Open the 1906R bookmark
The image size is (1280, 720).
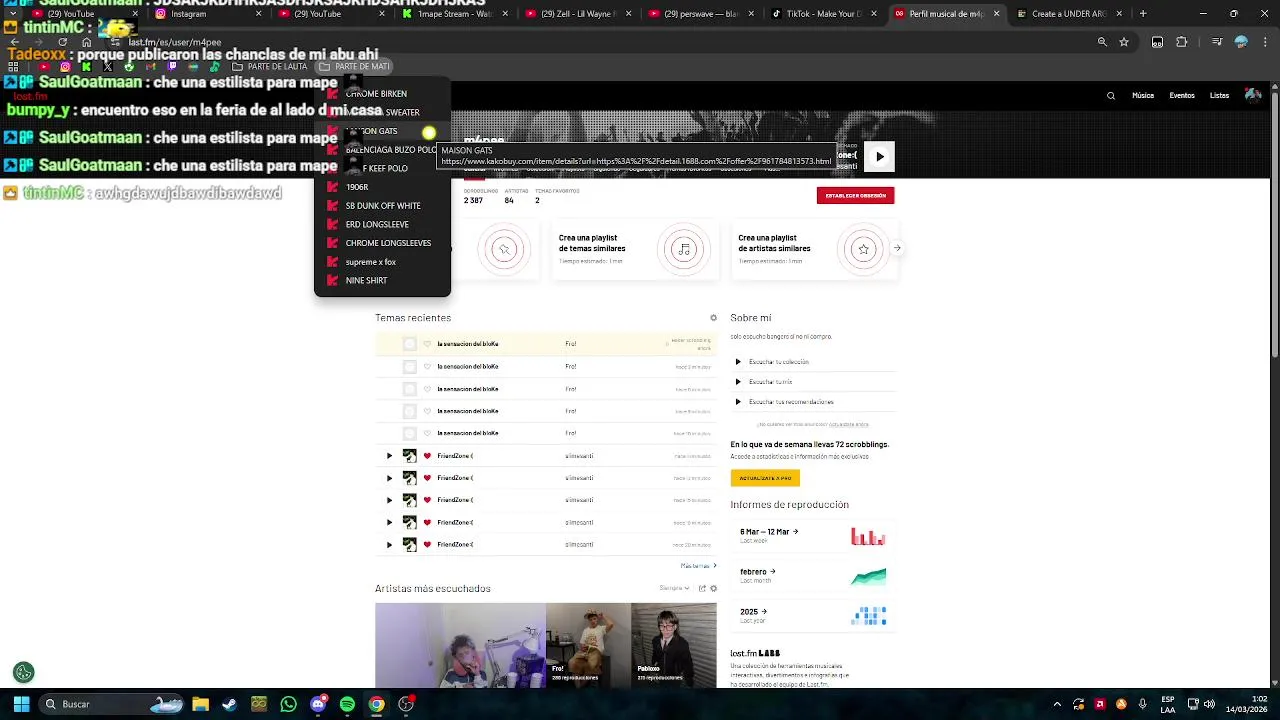pyautogui.click(x=382, y=187)
